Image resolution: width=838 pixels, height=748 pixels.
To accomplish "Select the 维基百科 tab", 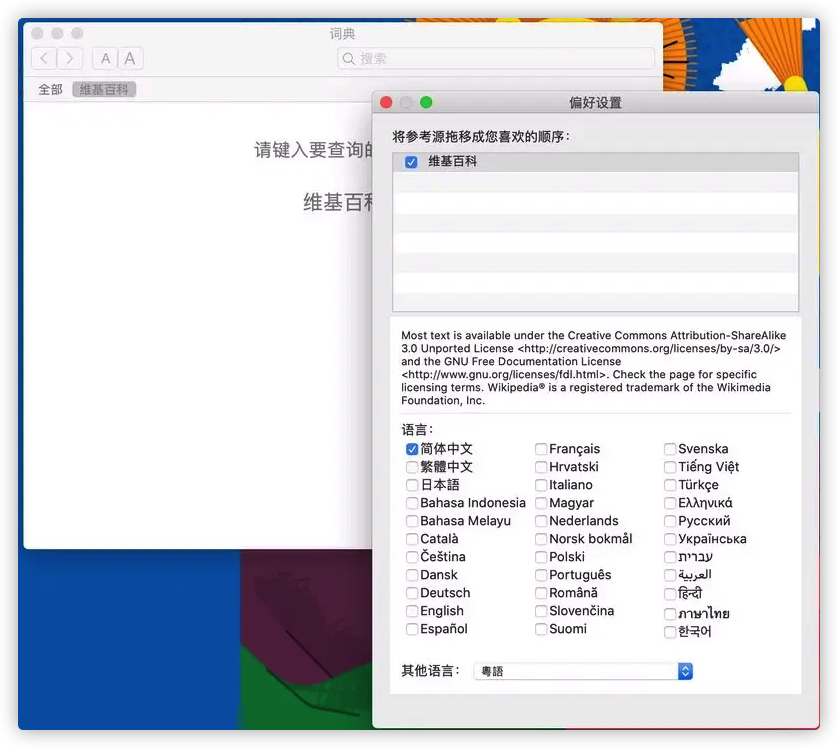I will pyautogui.click(x=104, y=89).
